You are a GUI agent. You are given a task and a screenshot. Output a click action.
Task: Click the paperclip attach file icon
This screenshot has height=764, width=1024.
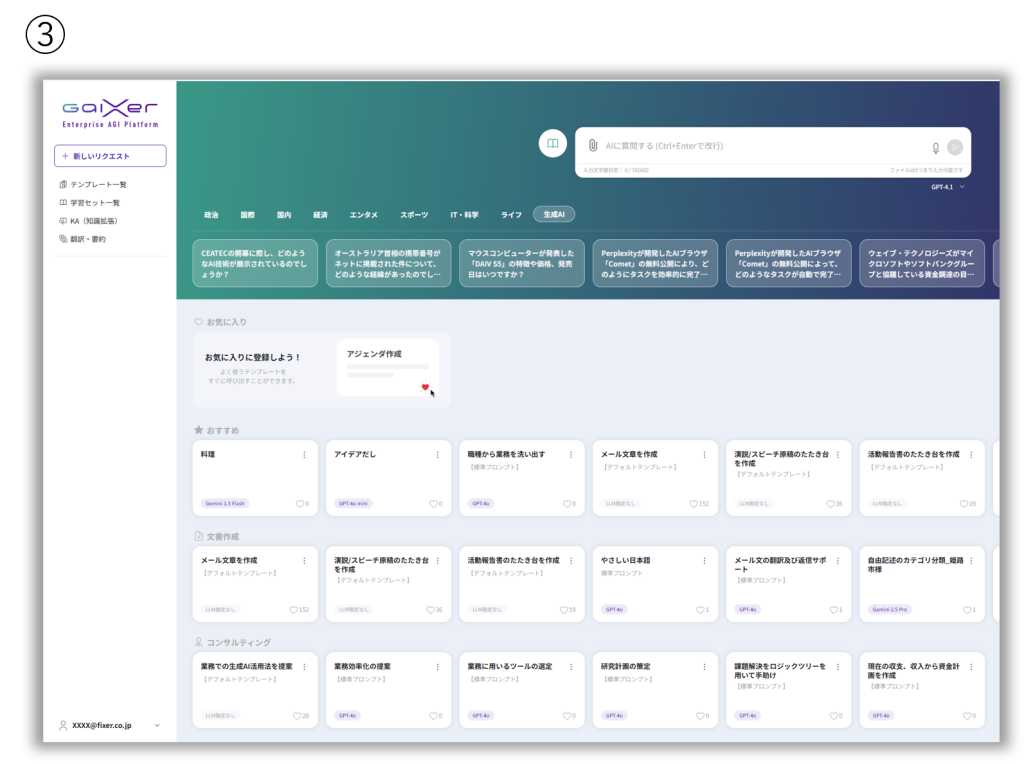coord(592,146)
